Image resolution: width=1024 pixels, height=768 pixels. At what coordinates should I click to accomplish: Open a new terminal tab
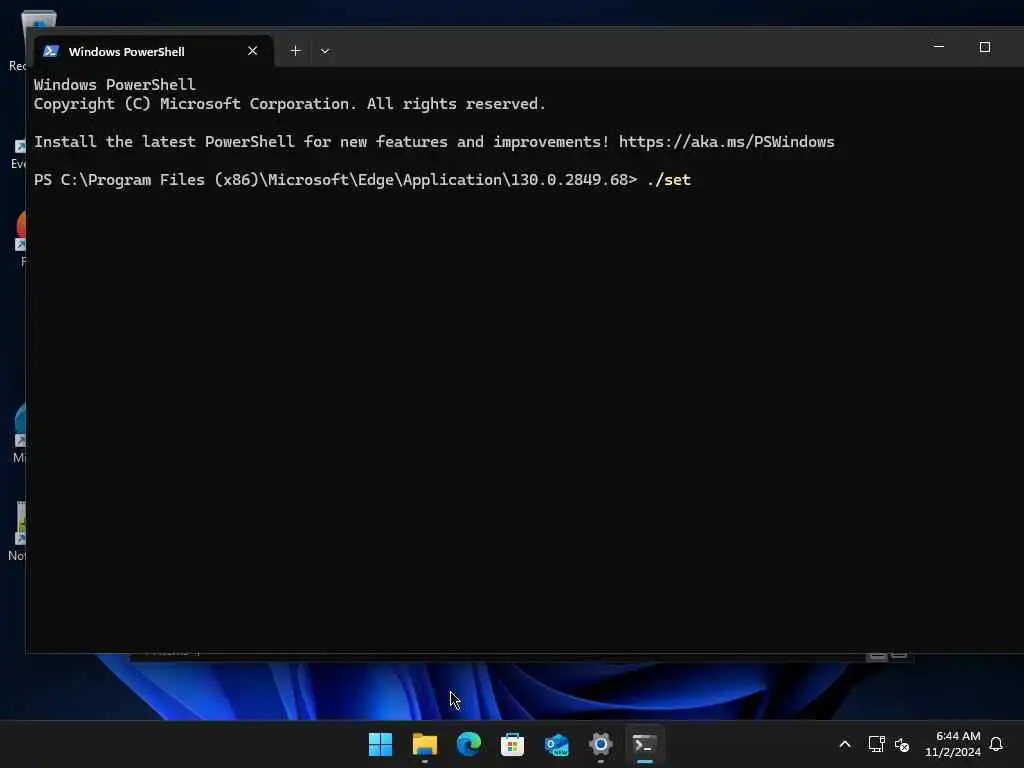tap(295, 51)
